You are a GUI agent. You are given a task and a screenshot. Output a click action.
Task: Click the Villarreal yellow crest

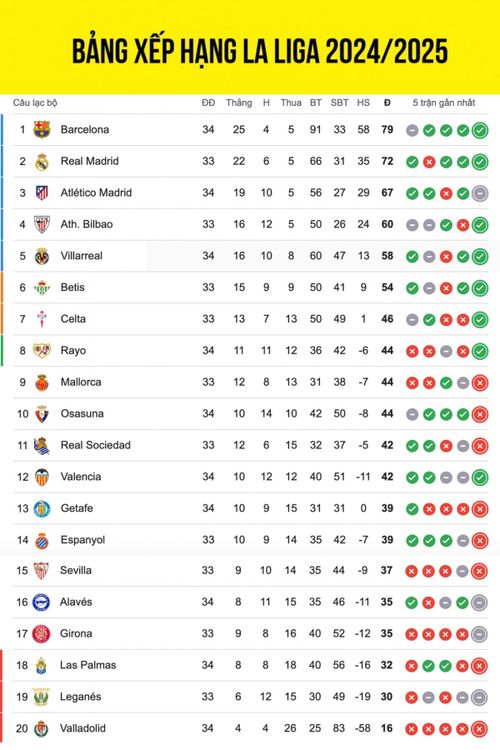pos(42,256)
